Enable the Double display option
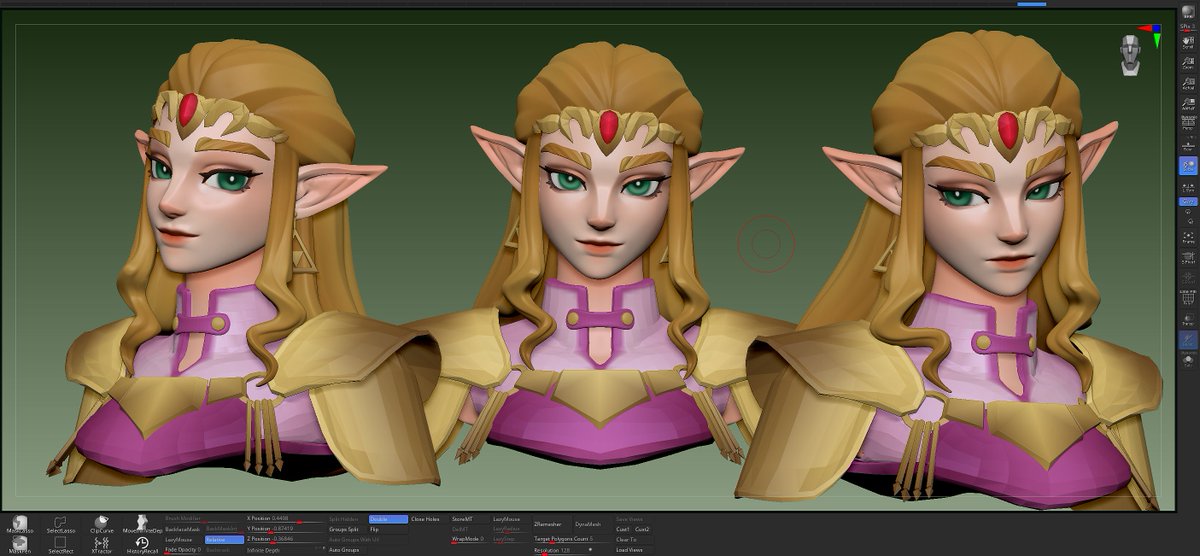Image resolution: width=1200 pixels, height=556 pixels. pyautogui.click(x=388, y=518)
